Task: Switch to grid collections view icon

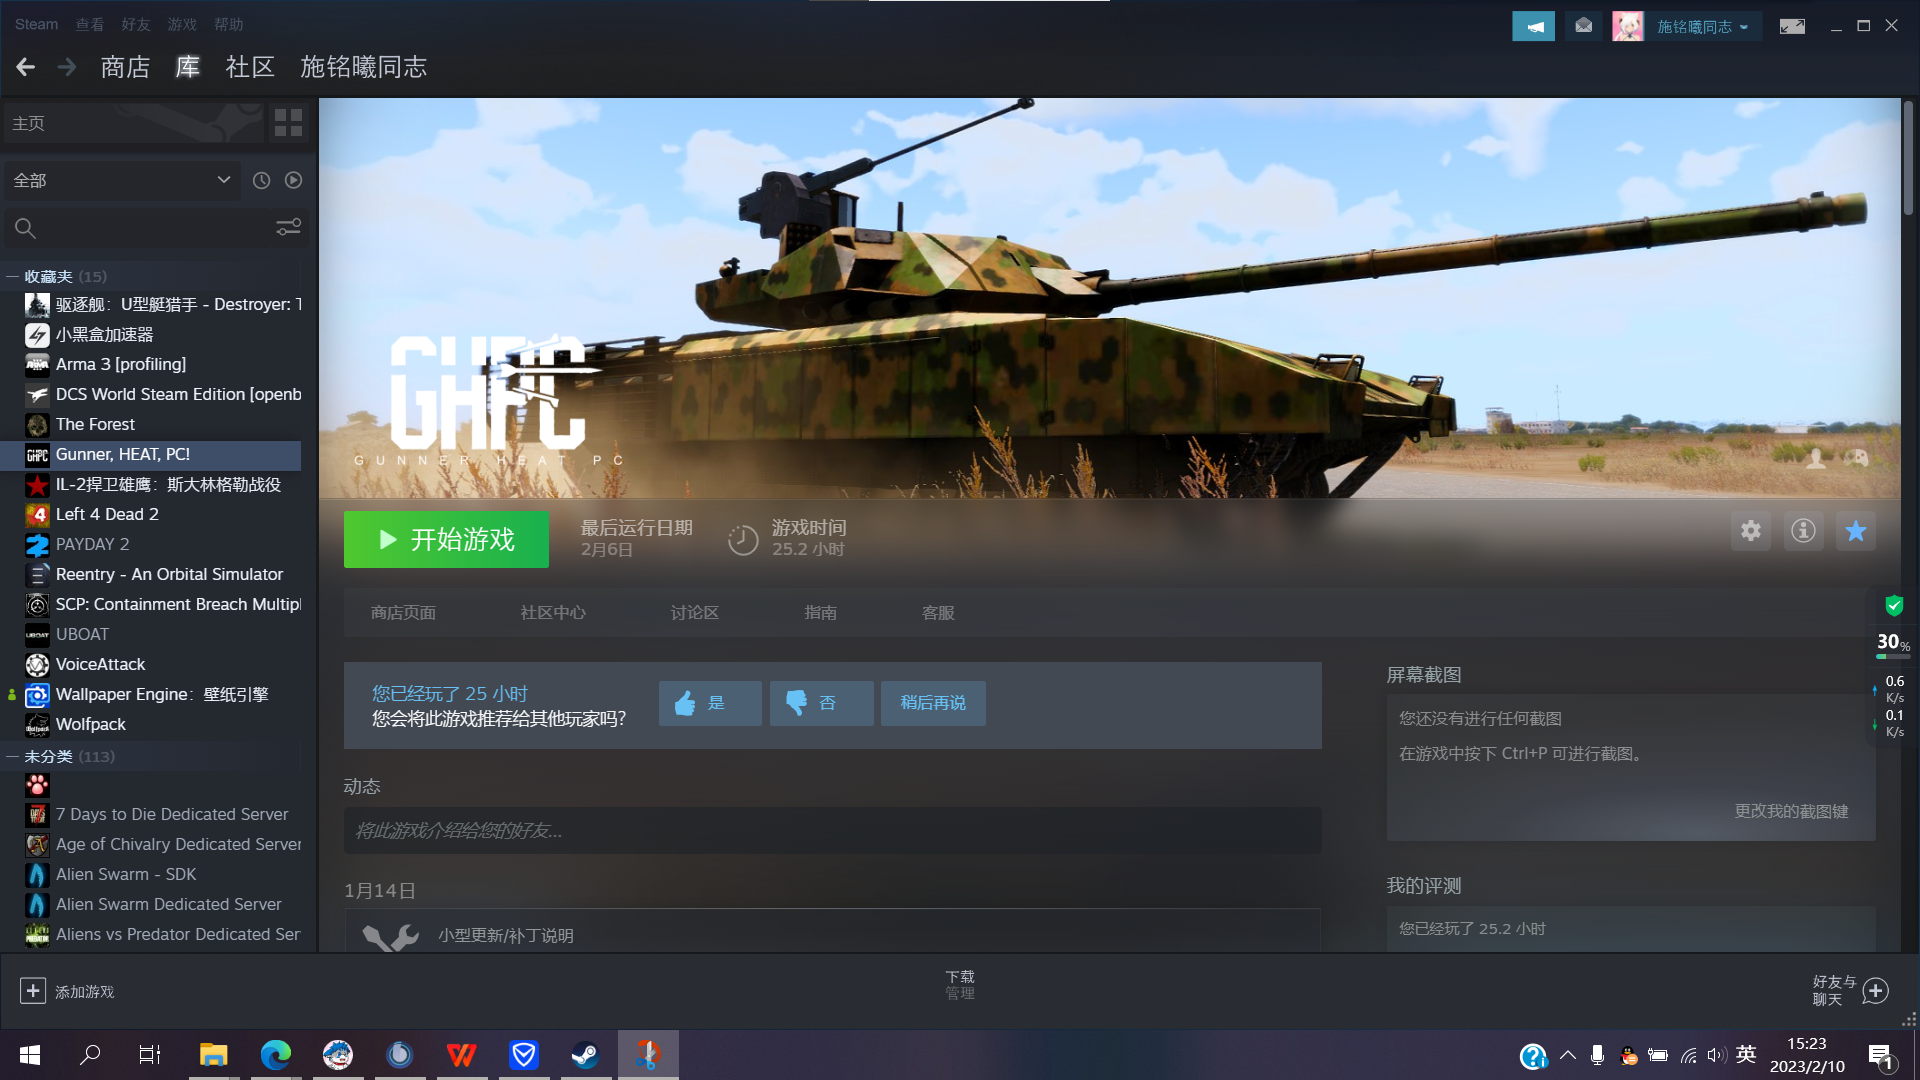Action: [288, 123]
